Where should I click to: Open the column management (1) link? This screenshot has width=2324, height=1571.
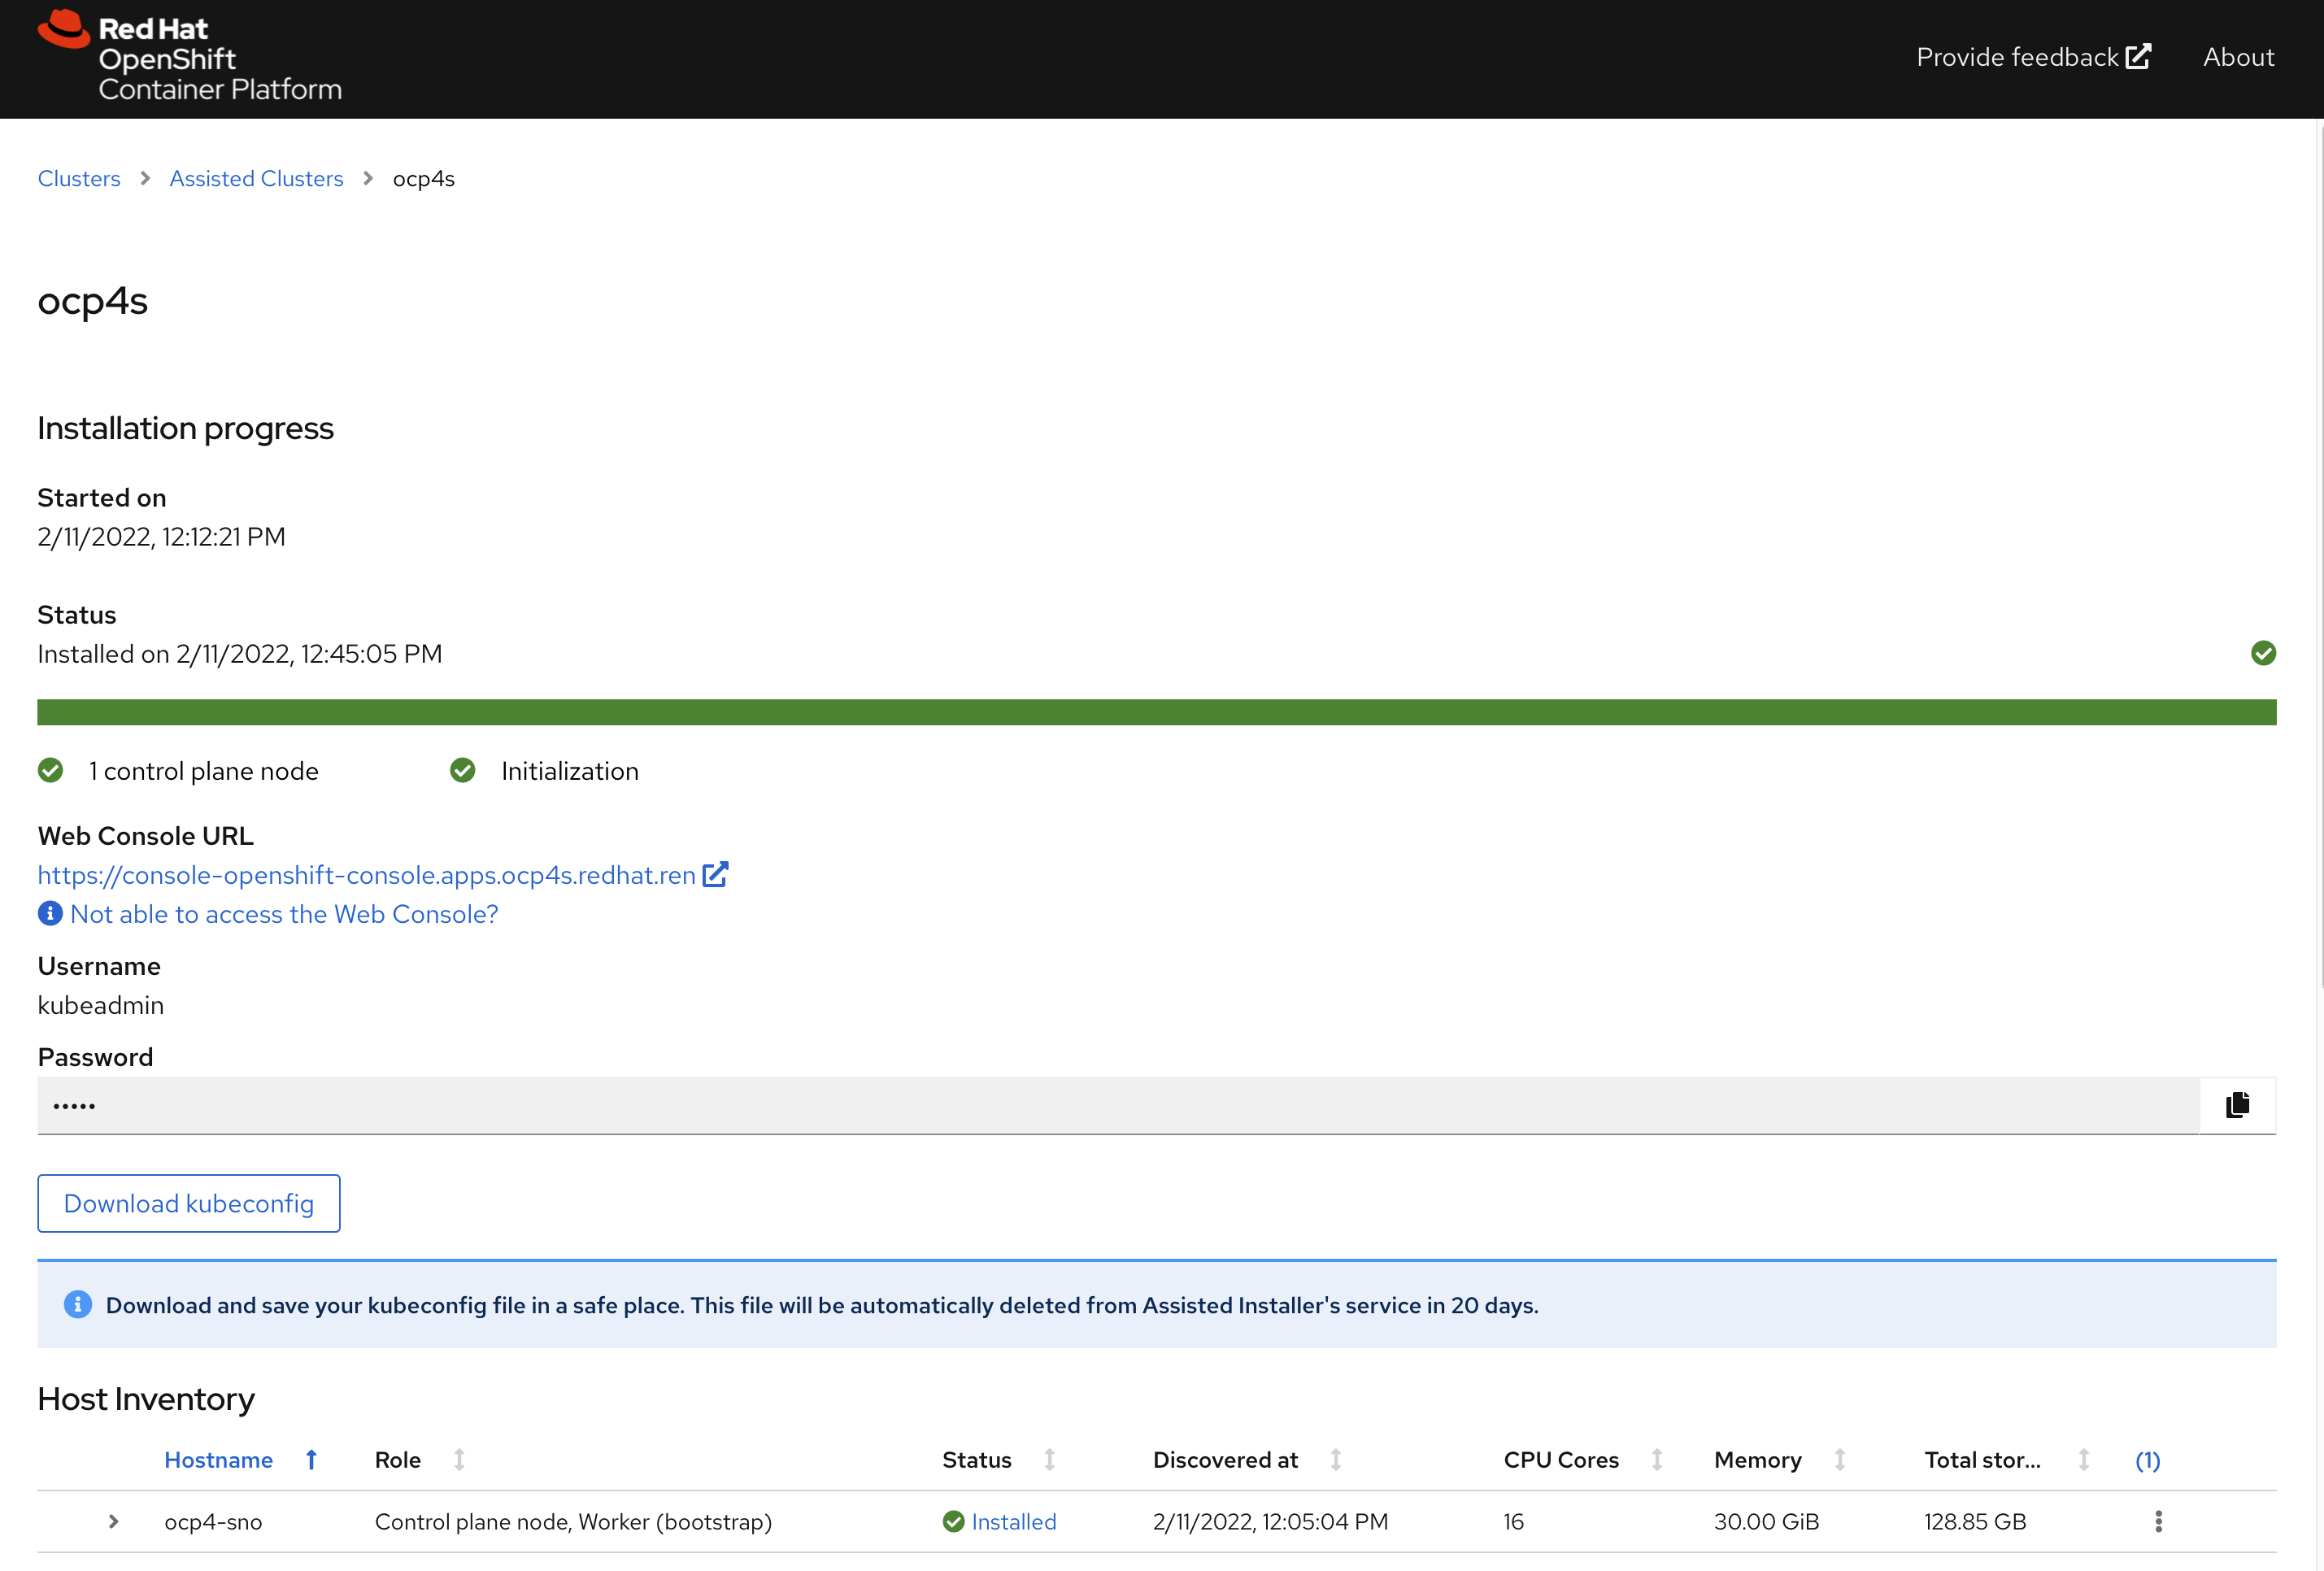click(x=2147, y=1460)
